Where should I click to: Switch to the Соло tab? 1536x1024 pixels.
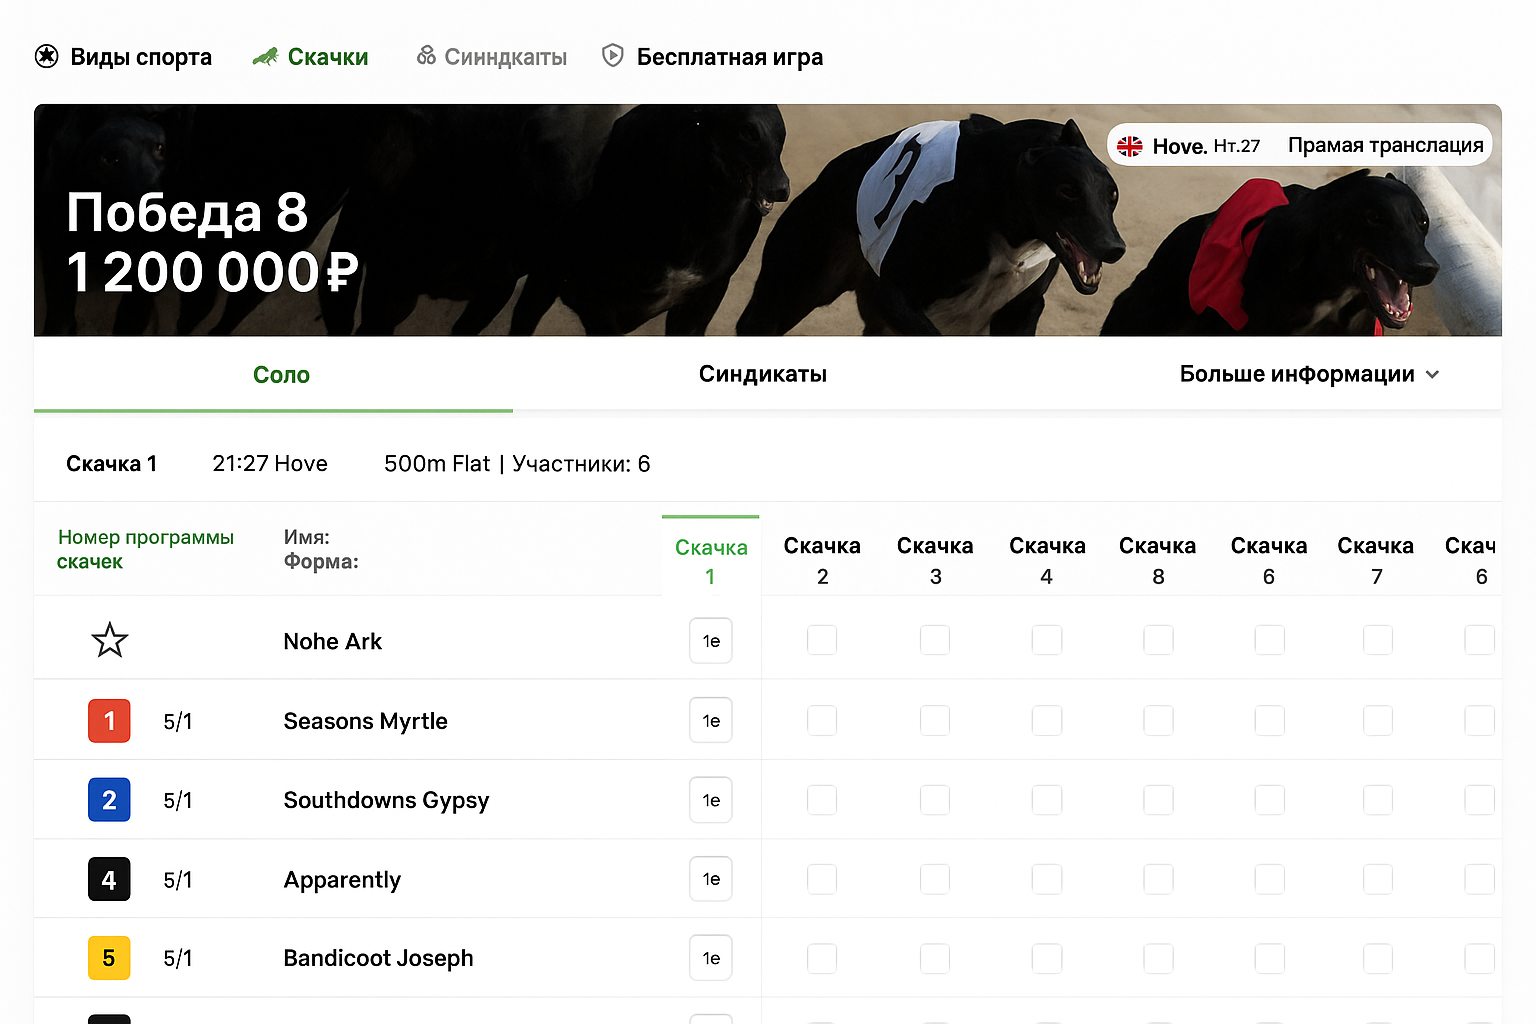281,375
